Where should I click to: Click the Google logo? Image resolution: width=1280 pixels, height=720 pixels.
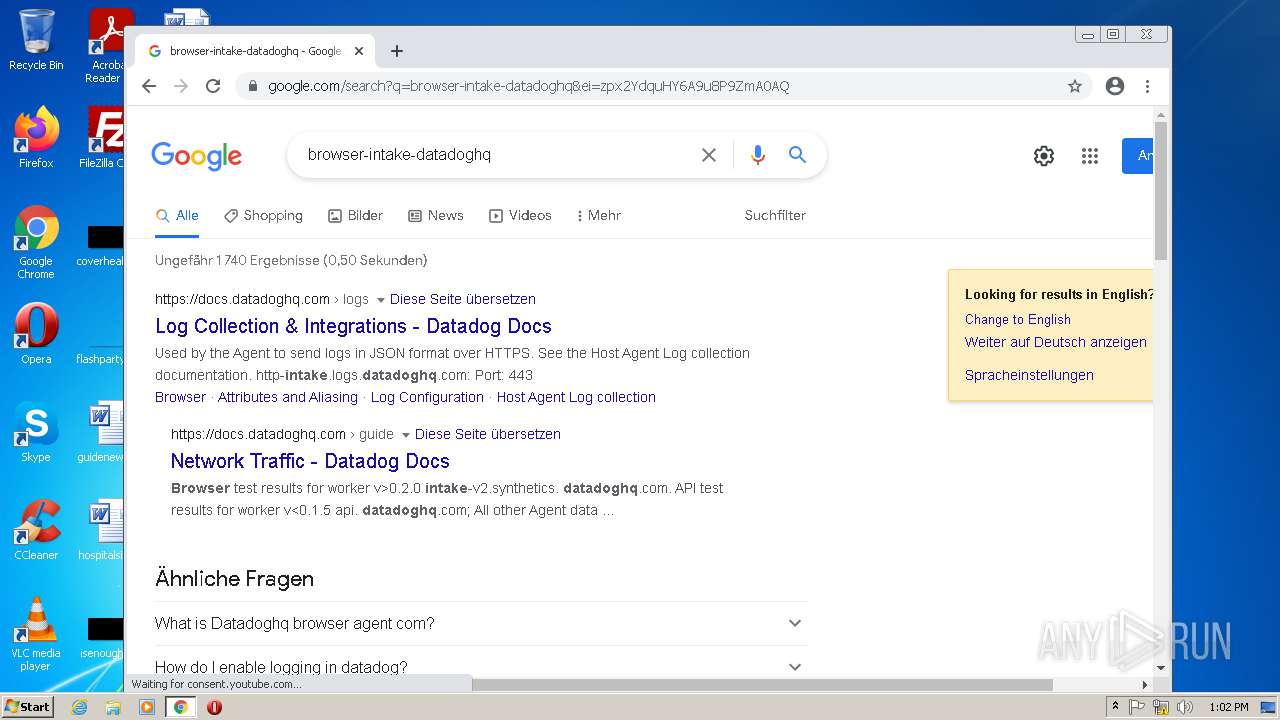pyautogui.click(x=197, y=156)
